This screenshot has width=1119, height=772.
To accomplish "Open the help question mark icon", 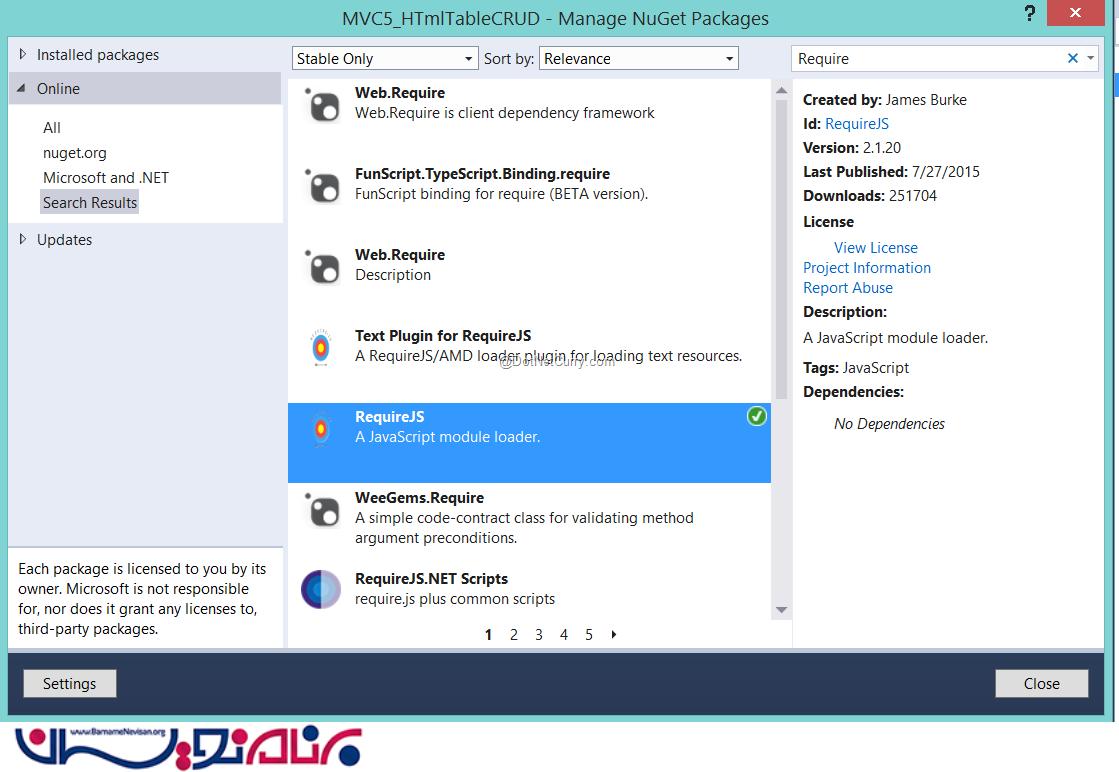I will (1030, 14).
